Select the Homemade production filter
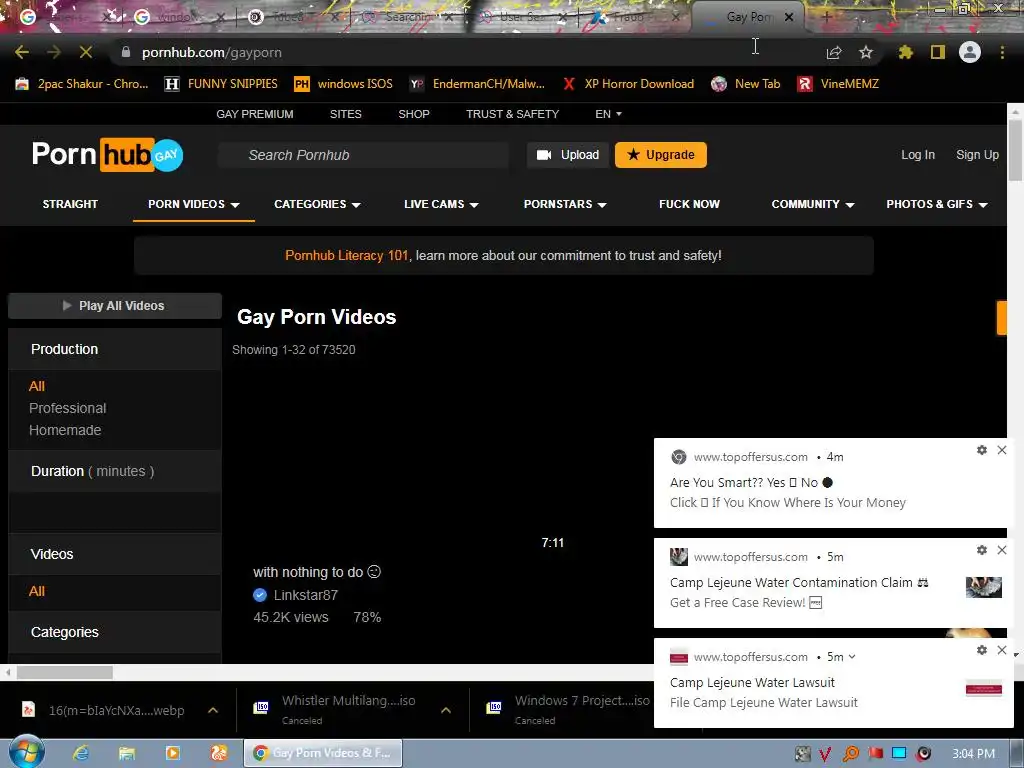This screenshot has height=768, width=1024. 65,430
